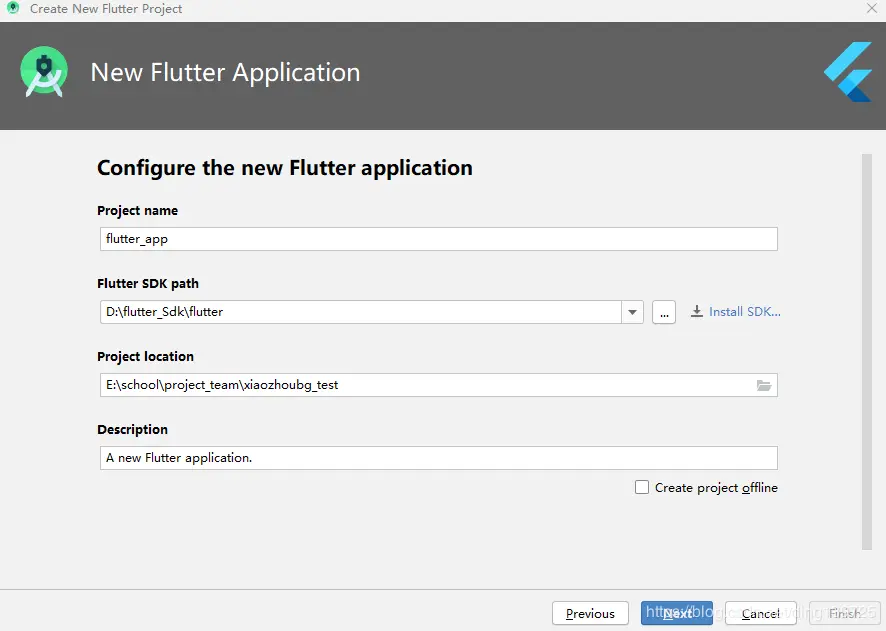Viewport: 886px width, 631px height.
Task: Click the Install SDK download icon
Action: [x=697, y=311]
